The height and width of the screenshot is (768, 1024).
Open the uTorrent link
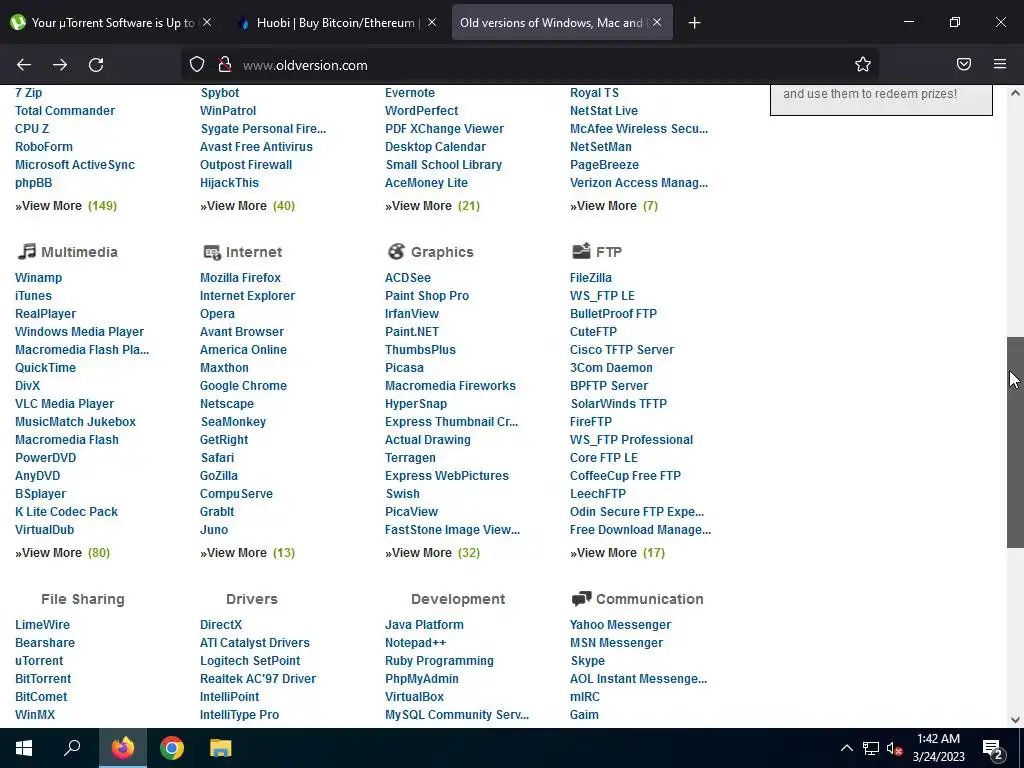coord(39,660)
